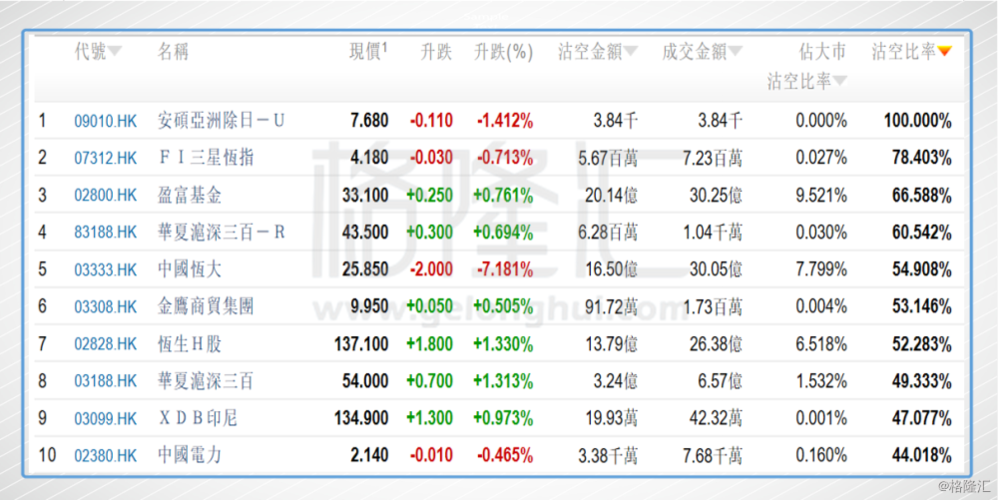
Task: Click price 25.850 cell
Action: 365,270
